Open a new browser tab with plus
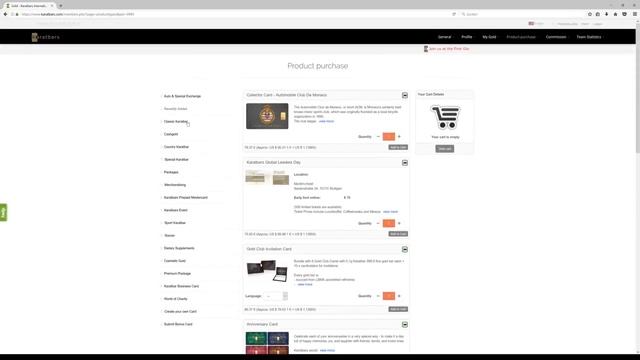This screenshot has width=640, height=360. coord(61,6)
